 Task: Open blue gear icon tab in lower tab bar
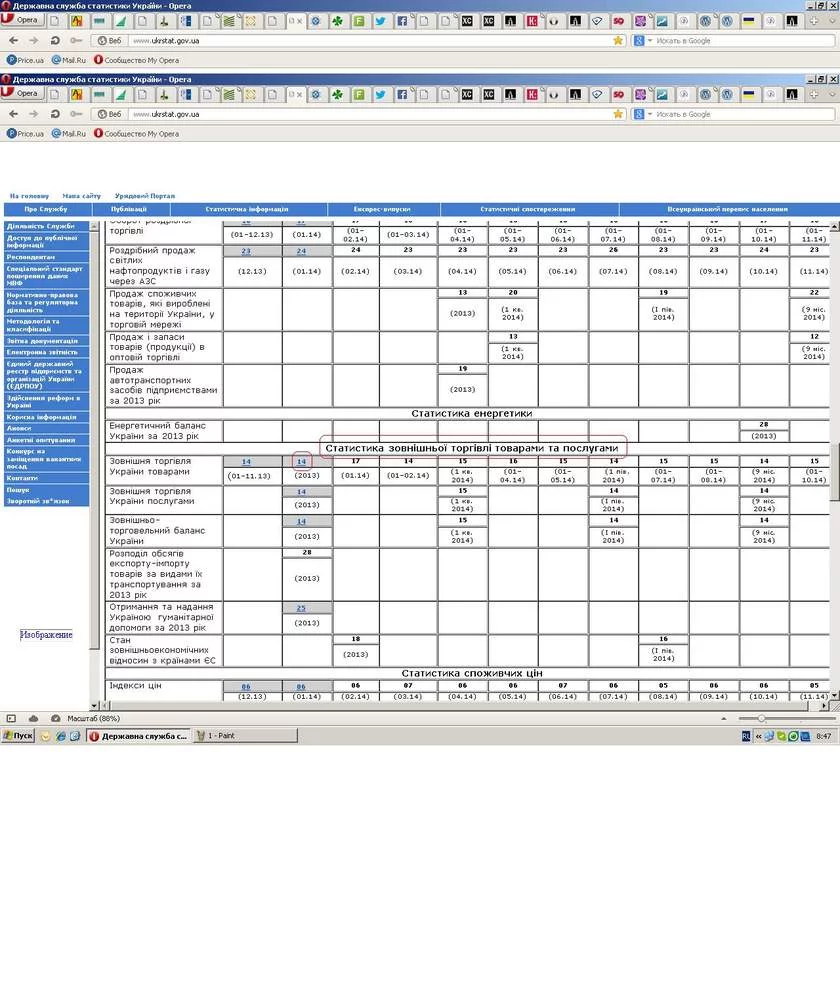[x=316, y=94]
